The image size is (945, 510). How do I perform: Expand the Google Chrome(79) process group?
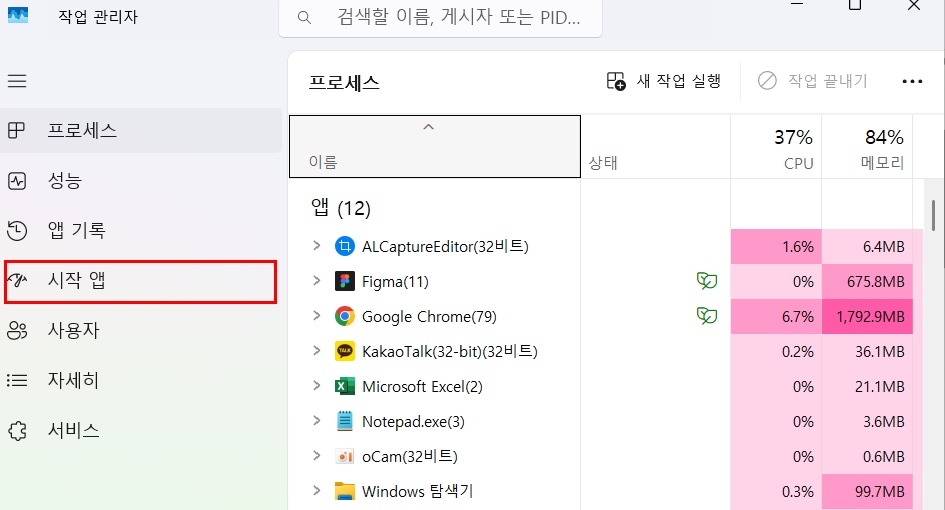[x=316, y=315]
